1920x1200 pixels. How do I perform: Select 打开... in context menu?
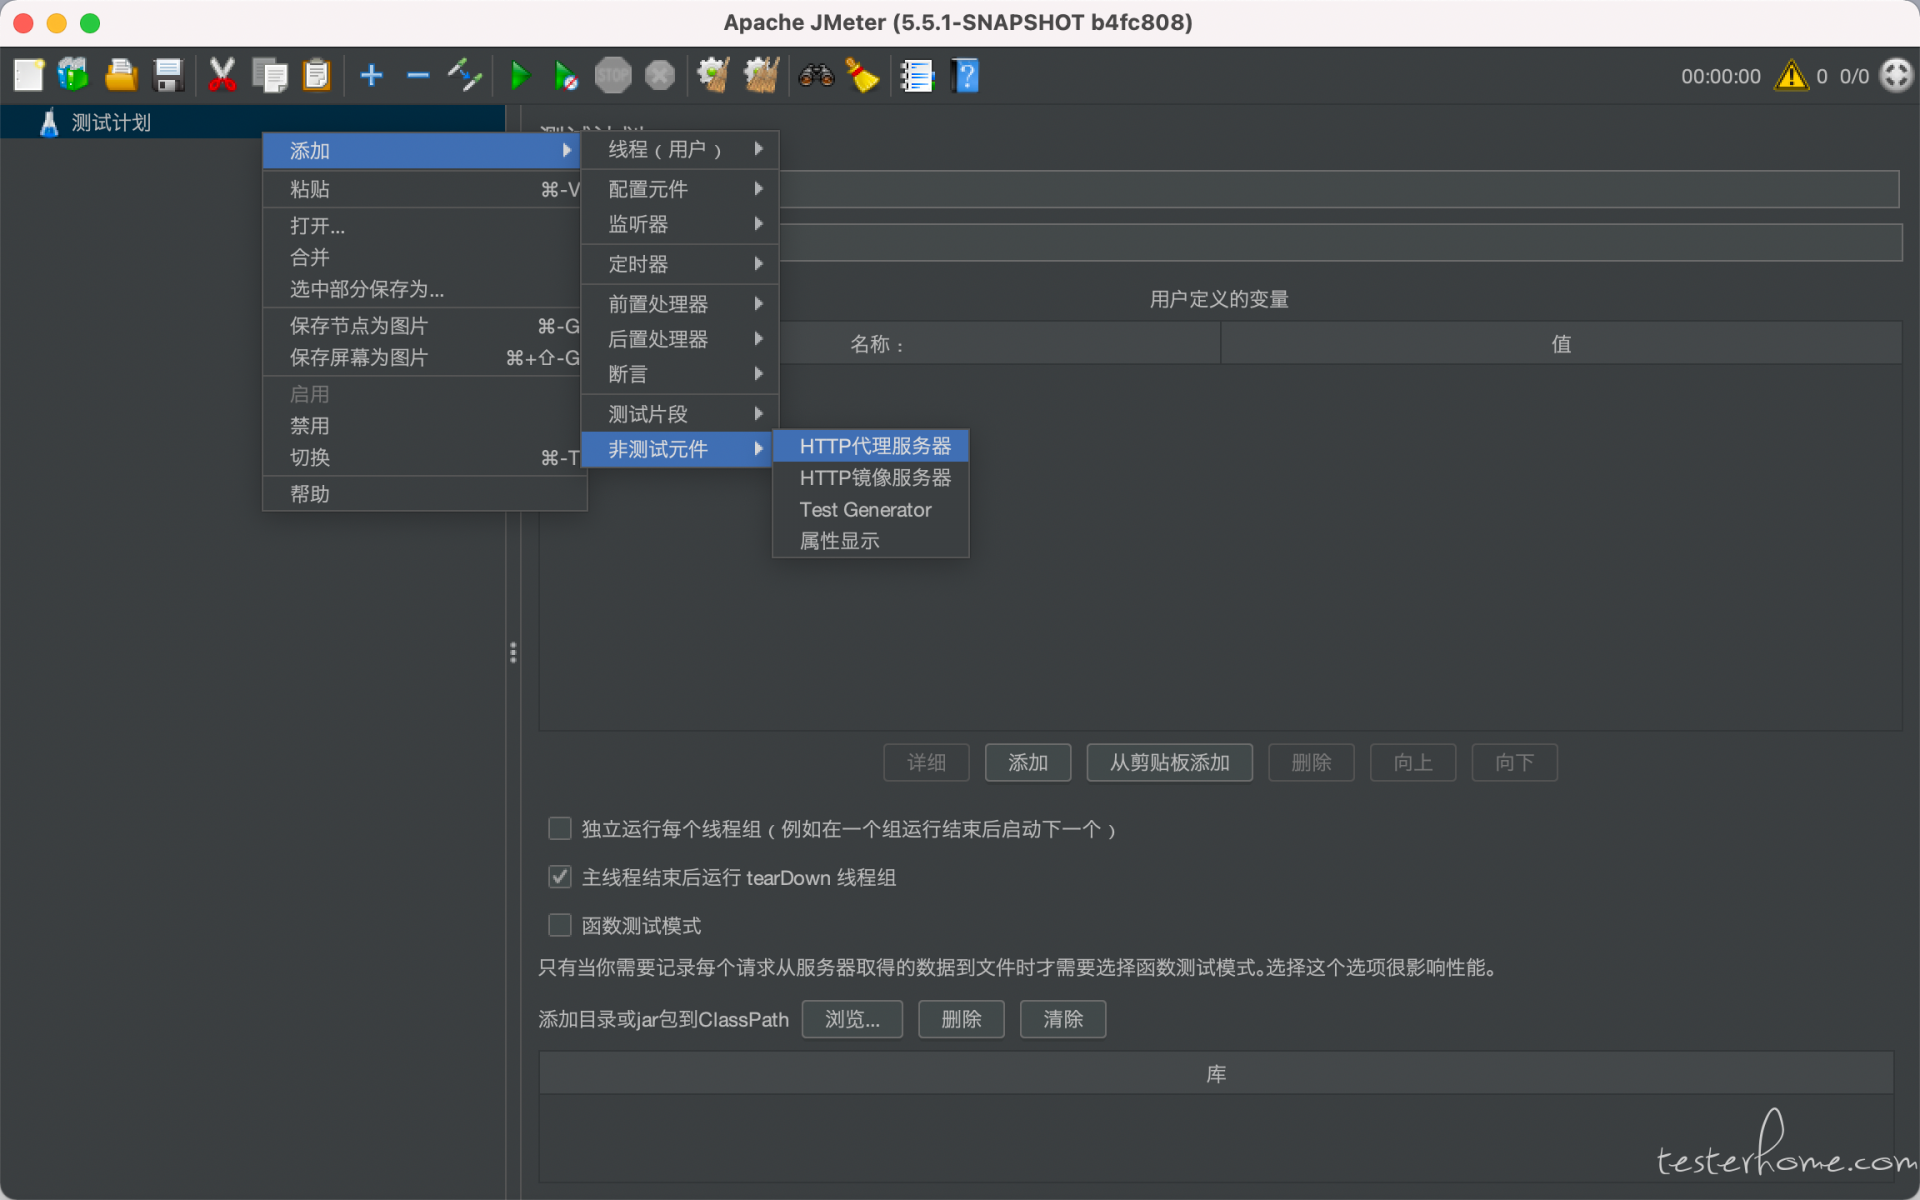click(x=423, y=226)
